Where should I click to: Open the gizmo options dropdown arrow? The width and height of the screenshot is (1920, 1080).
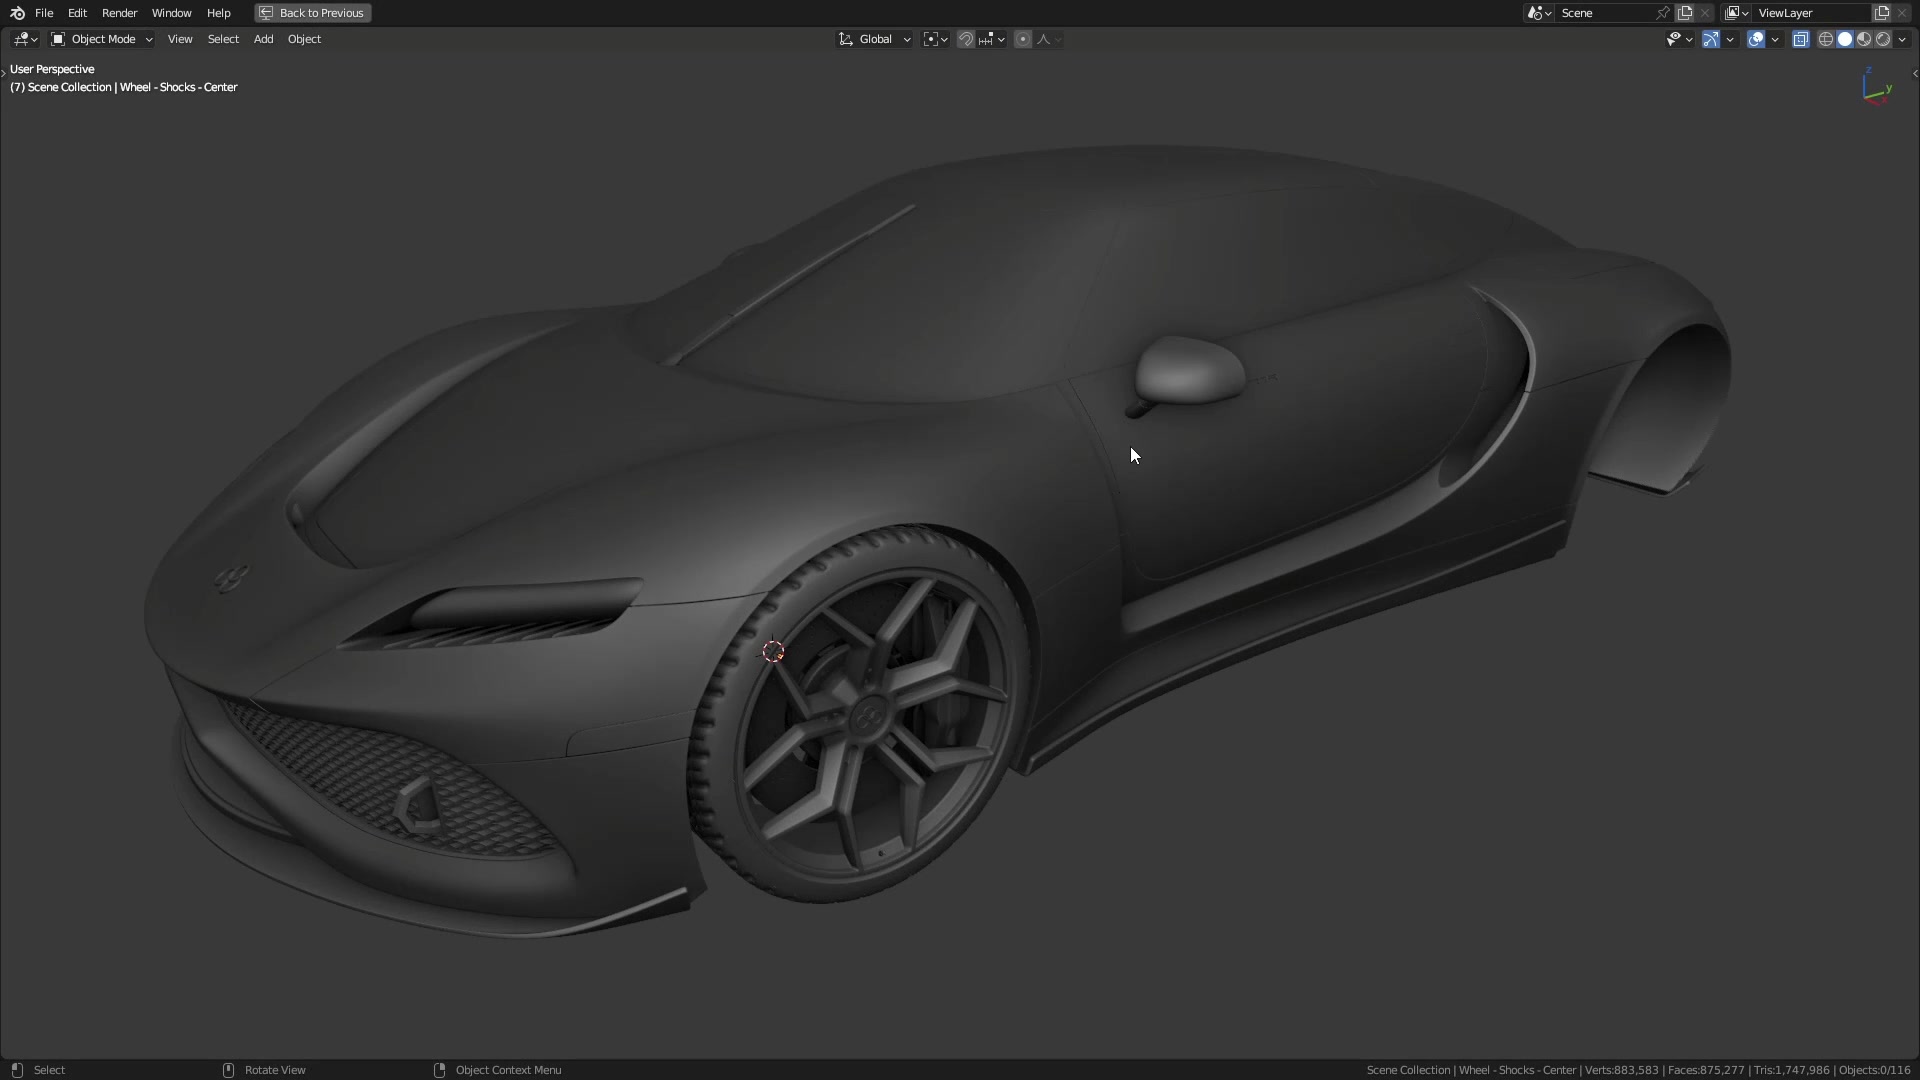pos(1730,39)
